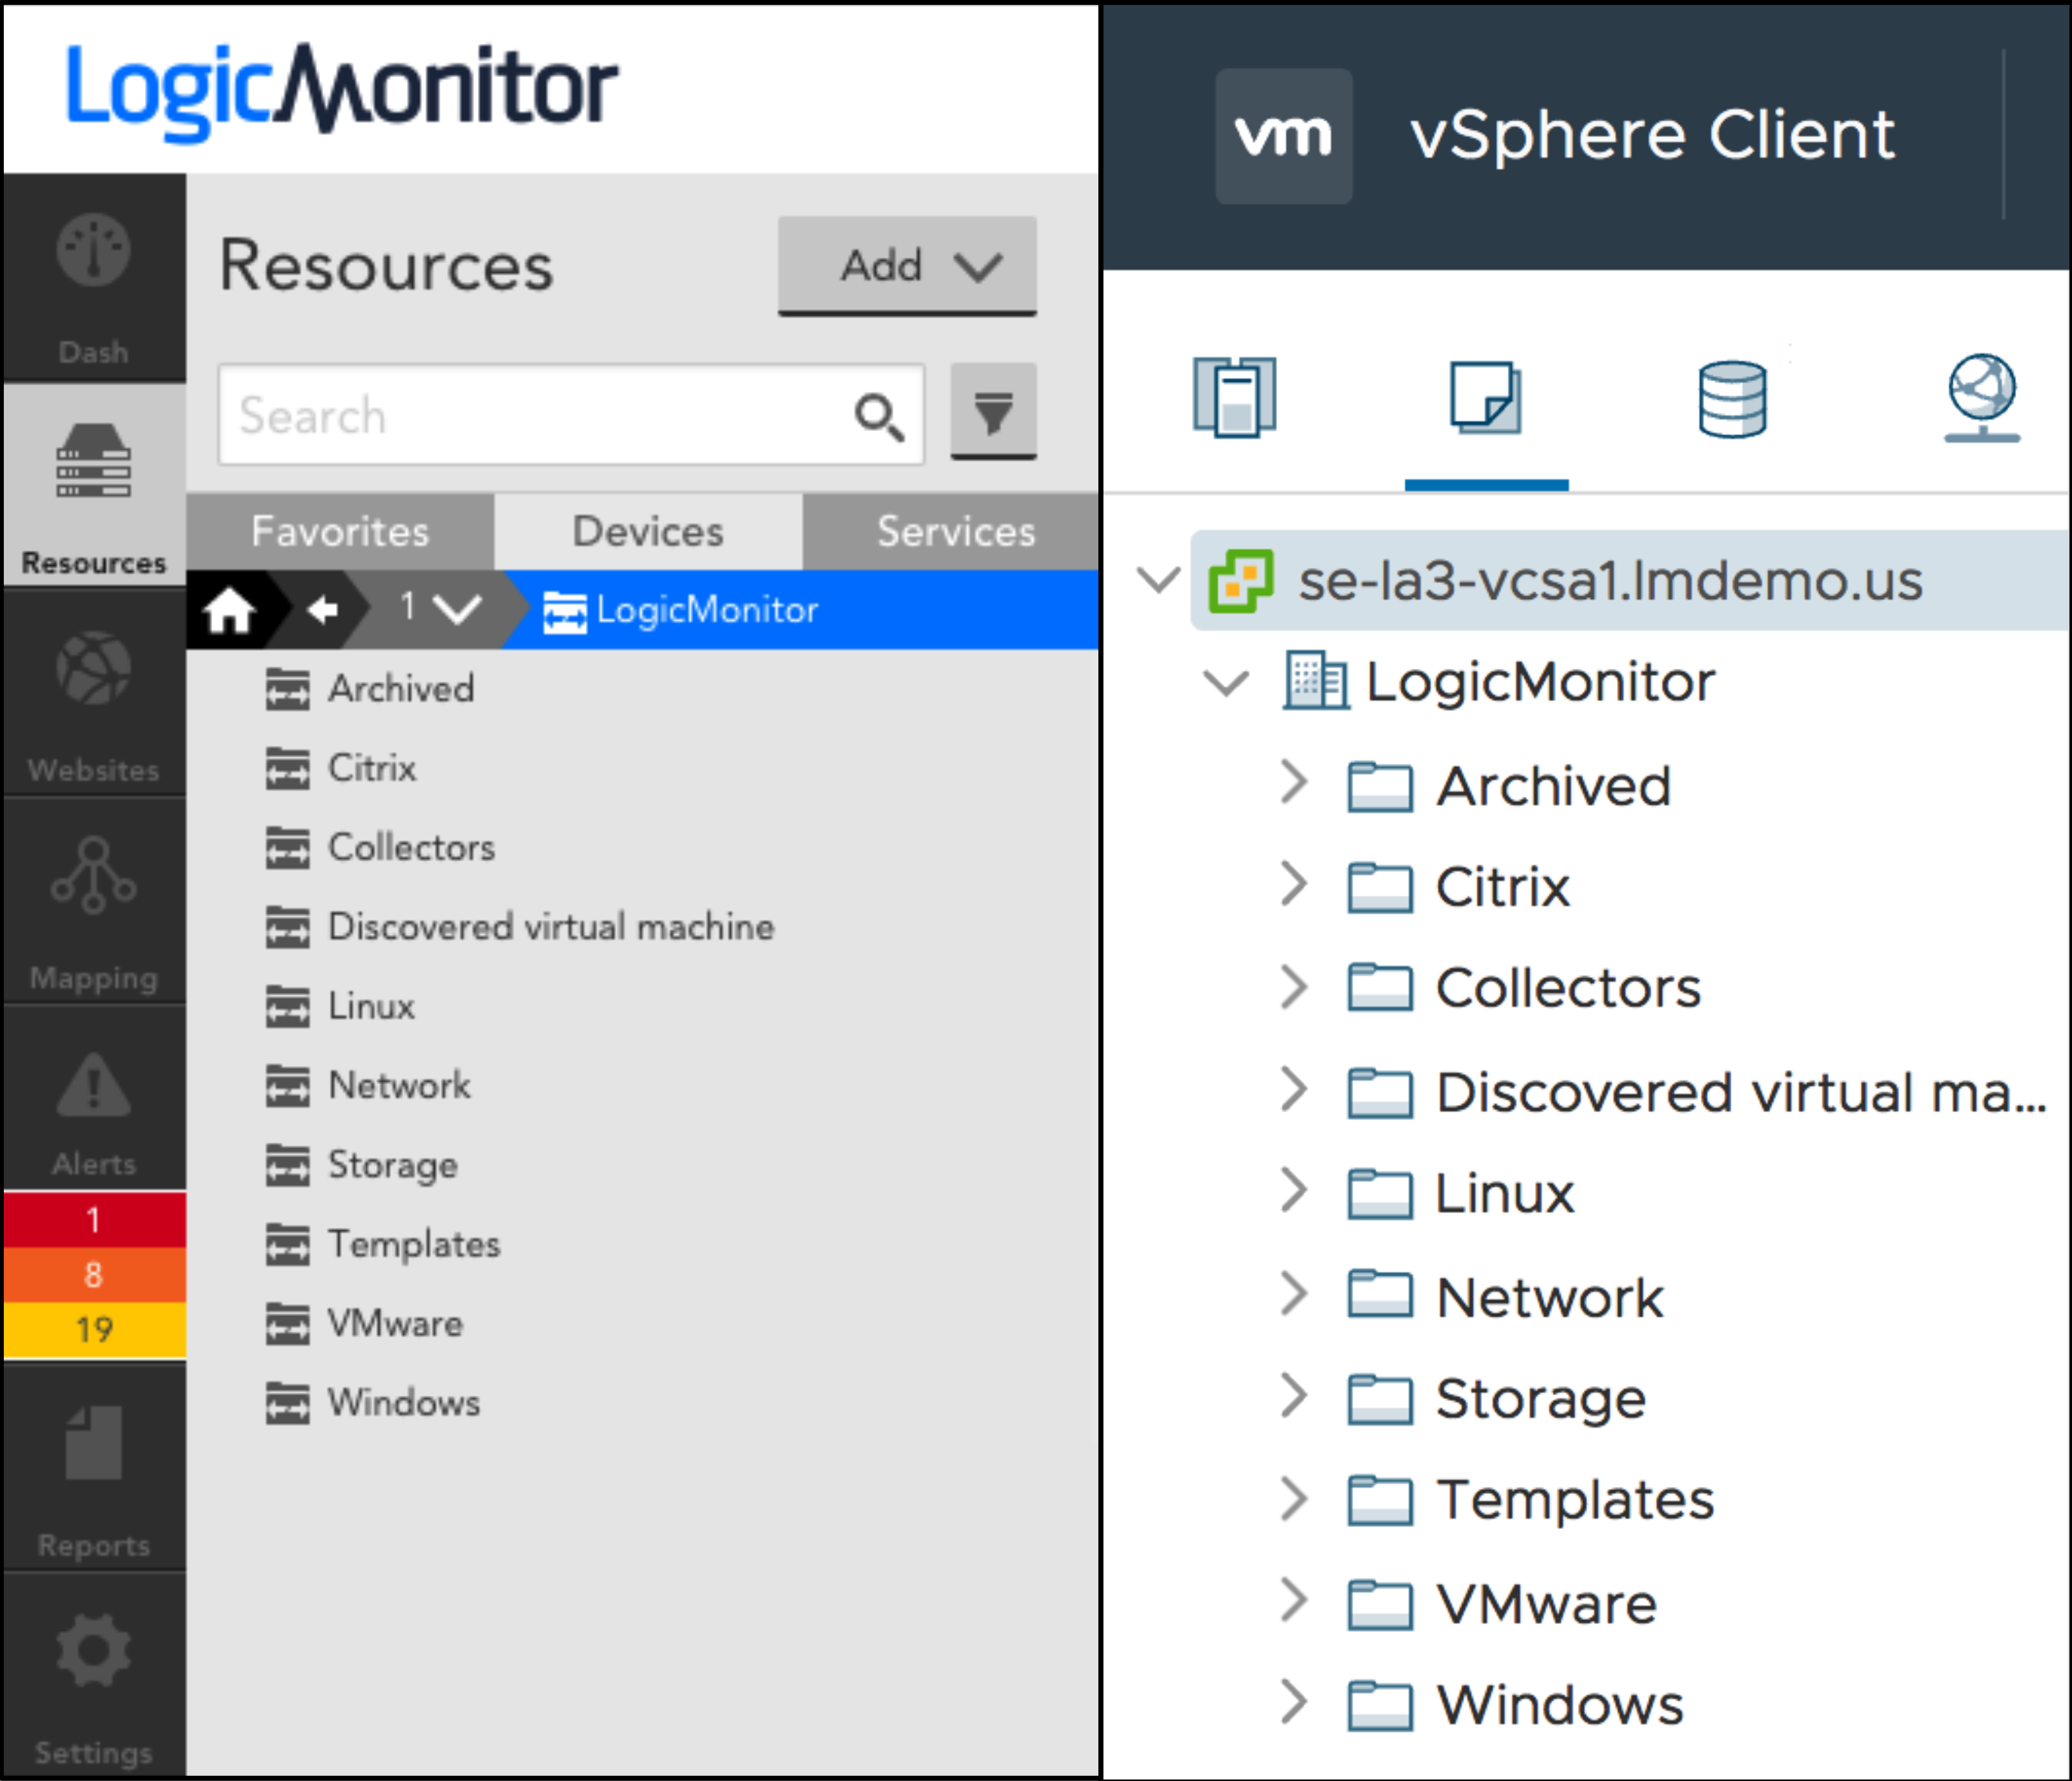Viewport: 2072px width, 1781px height.
Task: Select the LogicMonitor group in breadcrumb
Action: tap(681, 610)
